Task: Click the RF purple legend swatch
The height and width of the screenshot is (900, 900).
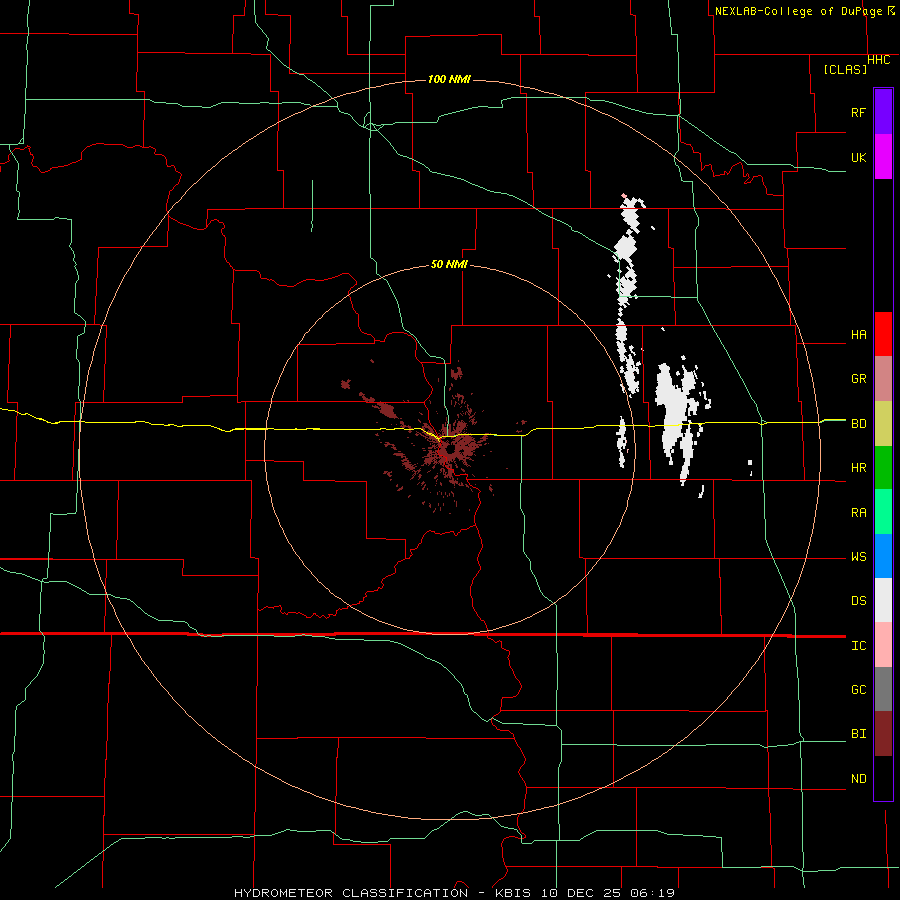Action: 883,112
